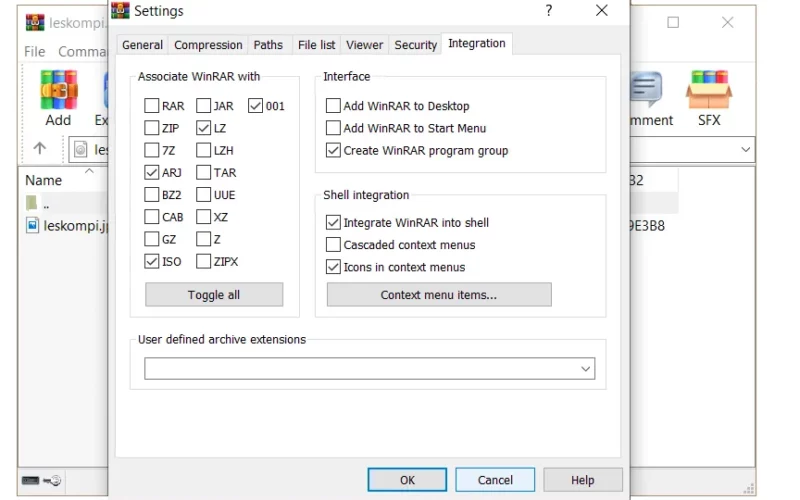Check the JAR association box
This screenshot has height=500, width=800.
(203, 106)
